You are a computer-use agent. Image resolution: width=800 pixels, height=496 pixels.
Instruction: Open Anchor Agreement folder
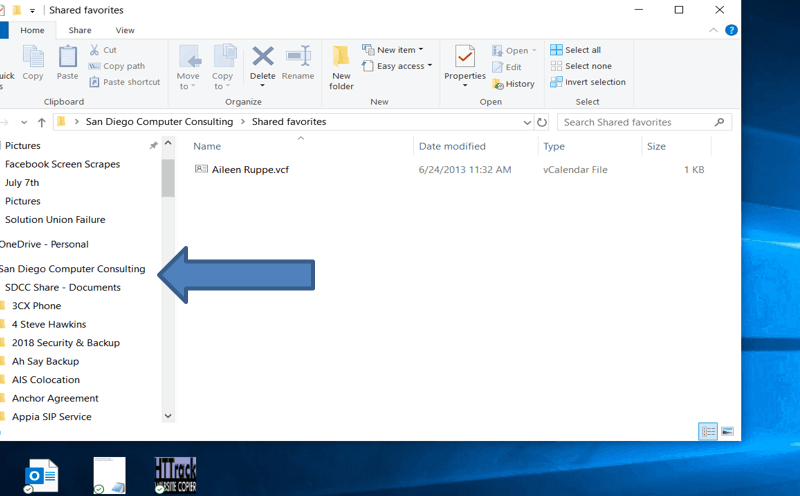click(55, 398)
